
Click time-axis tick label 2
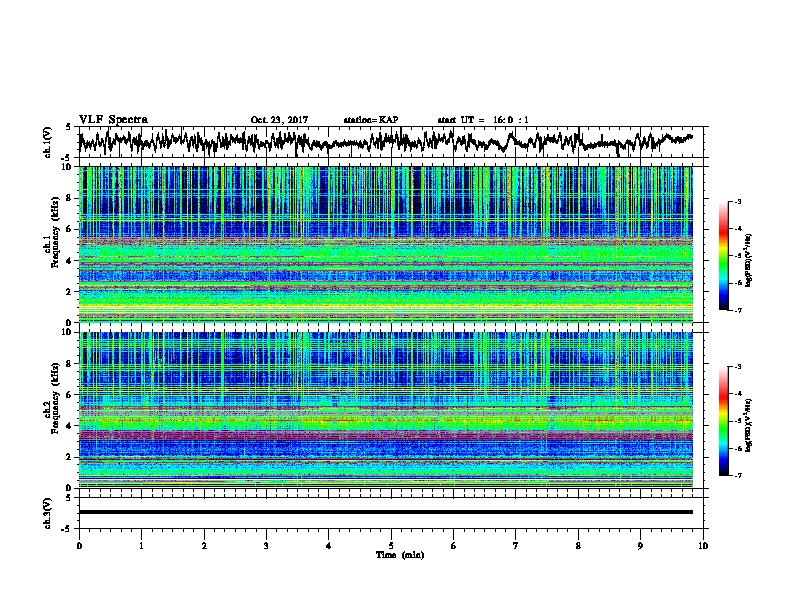click(204, 546)
